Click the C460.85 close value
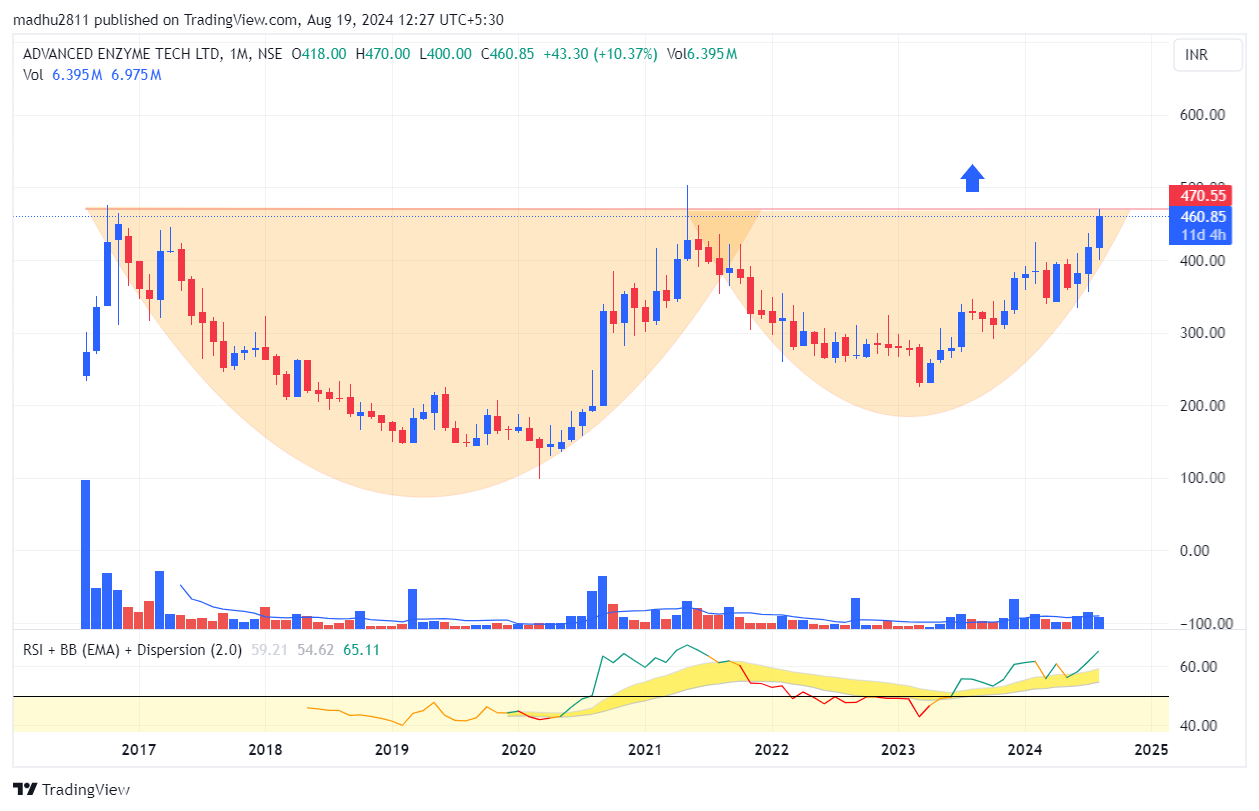This screenshot has width=1259, height=811. [508, 54]
